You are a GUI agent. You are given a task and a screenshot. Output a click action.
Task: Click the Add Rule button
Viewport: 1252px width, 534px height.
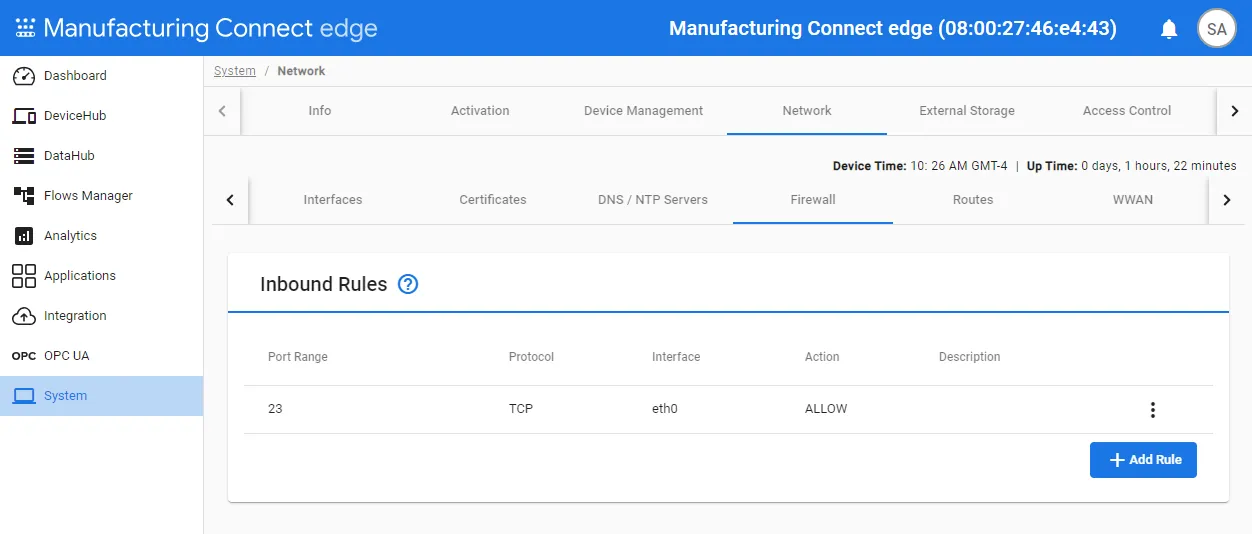point(1143,460)
